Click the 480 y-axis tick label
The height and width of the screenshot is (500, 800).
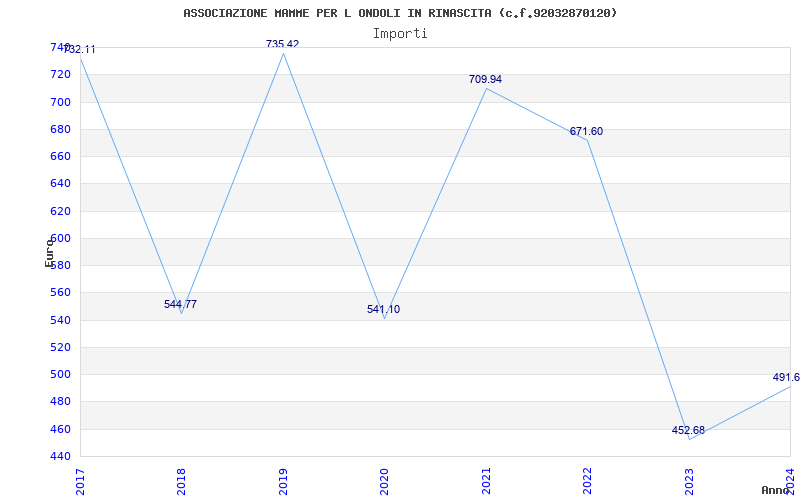pos(60,402)
